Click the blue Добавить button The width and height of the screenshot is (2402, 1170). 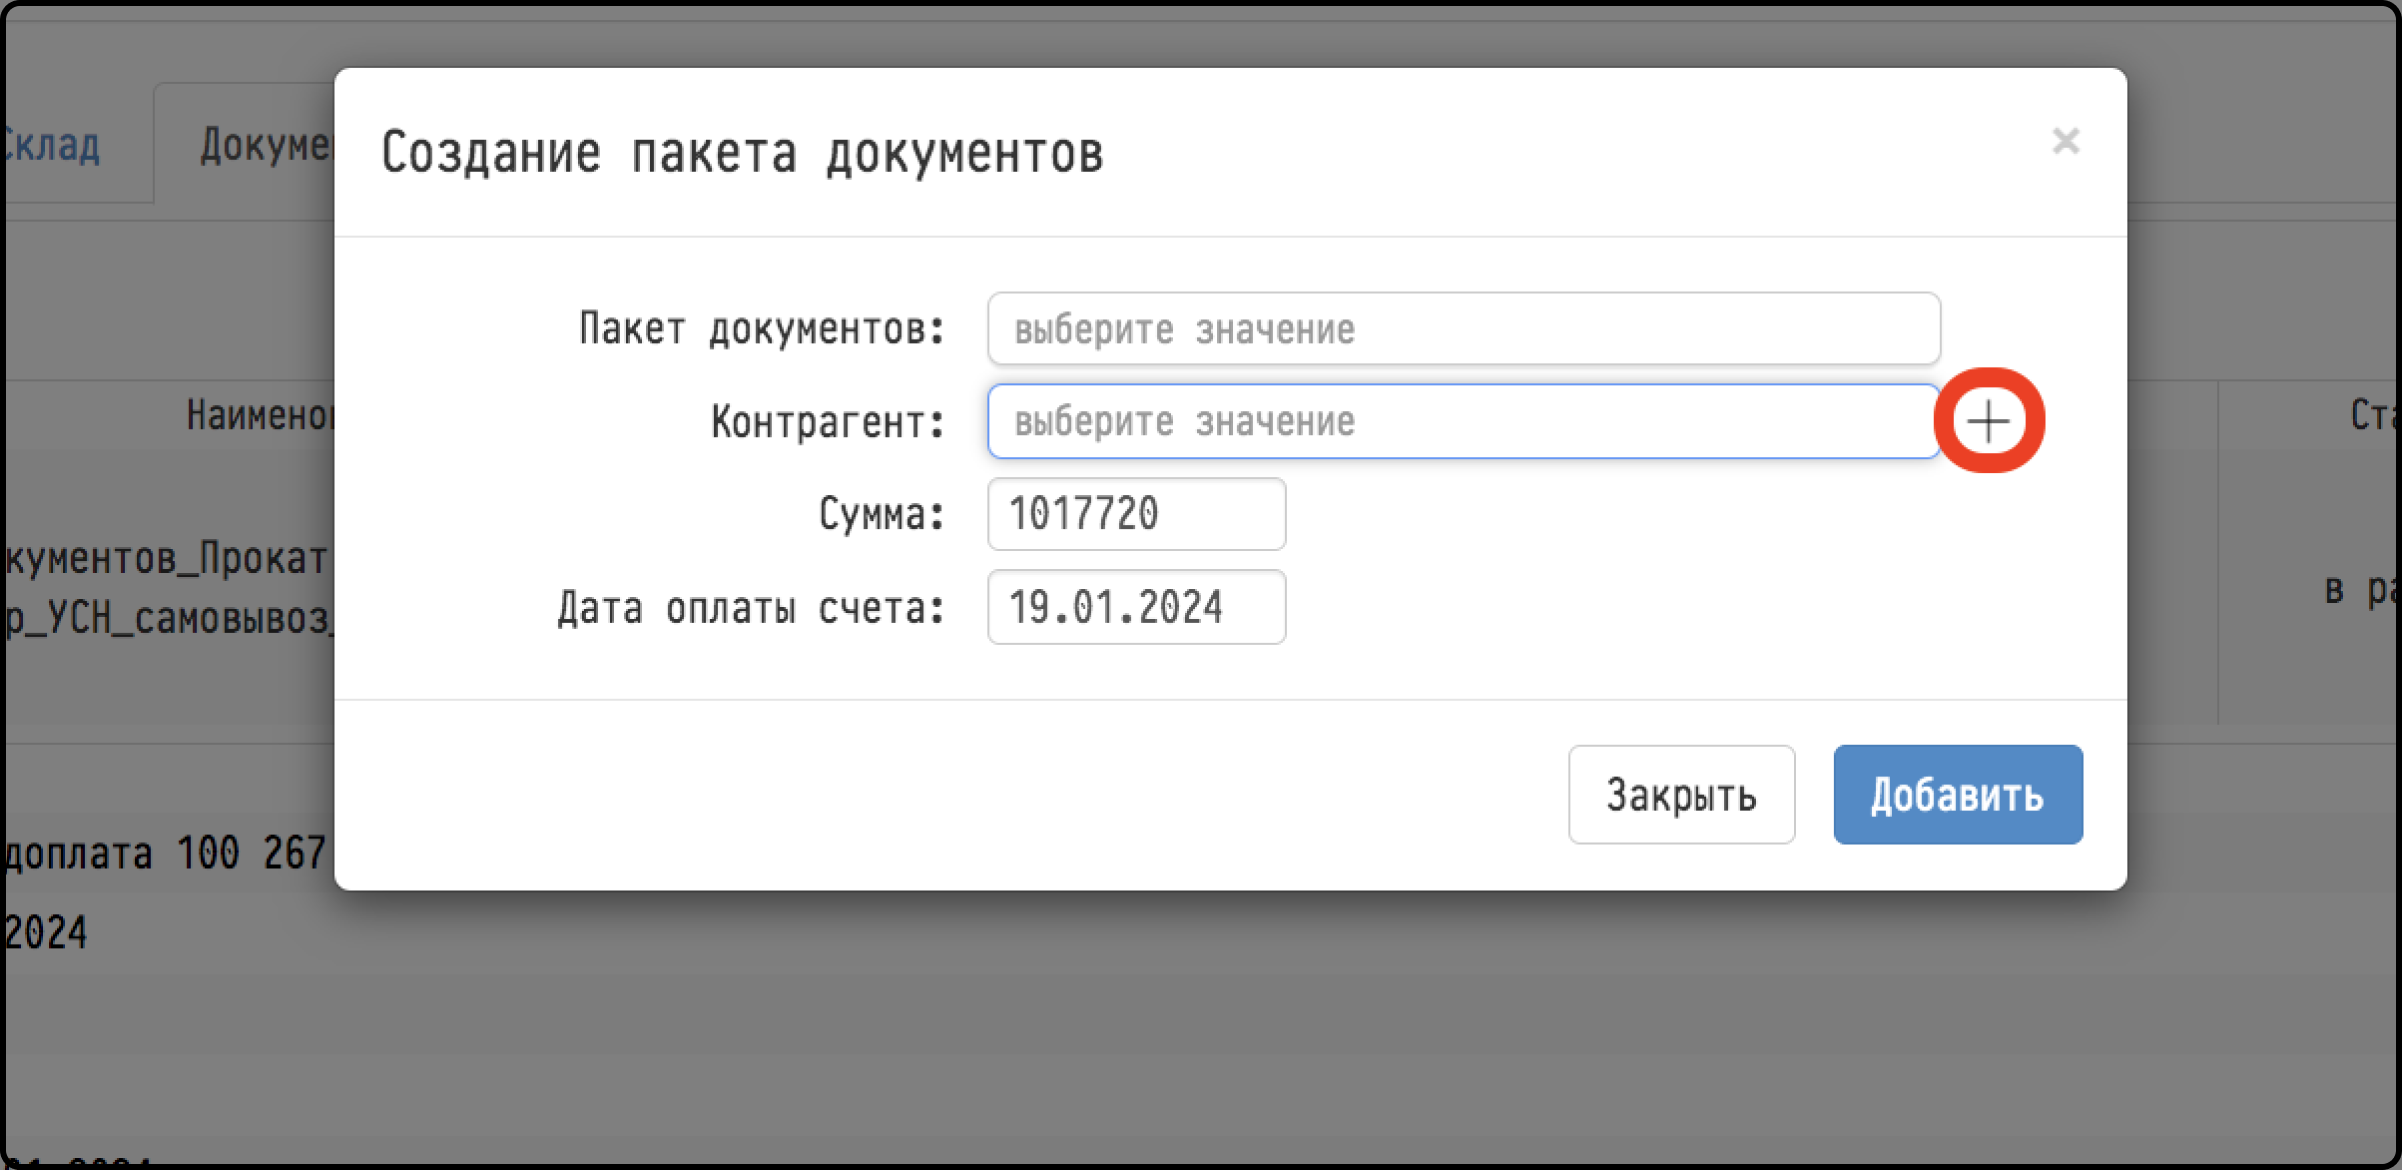pyautogui.click(x=1958, y=795)
